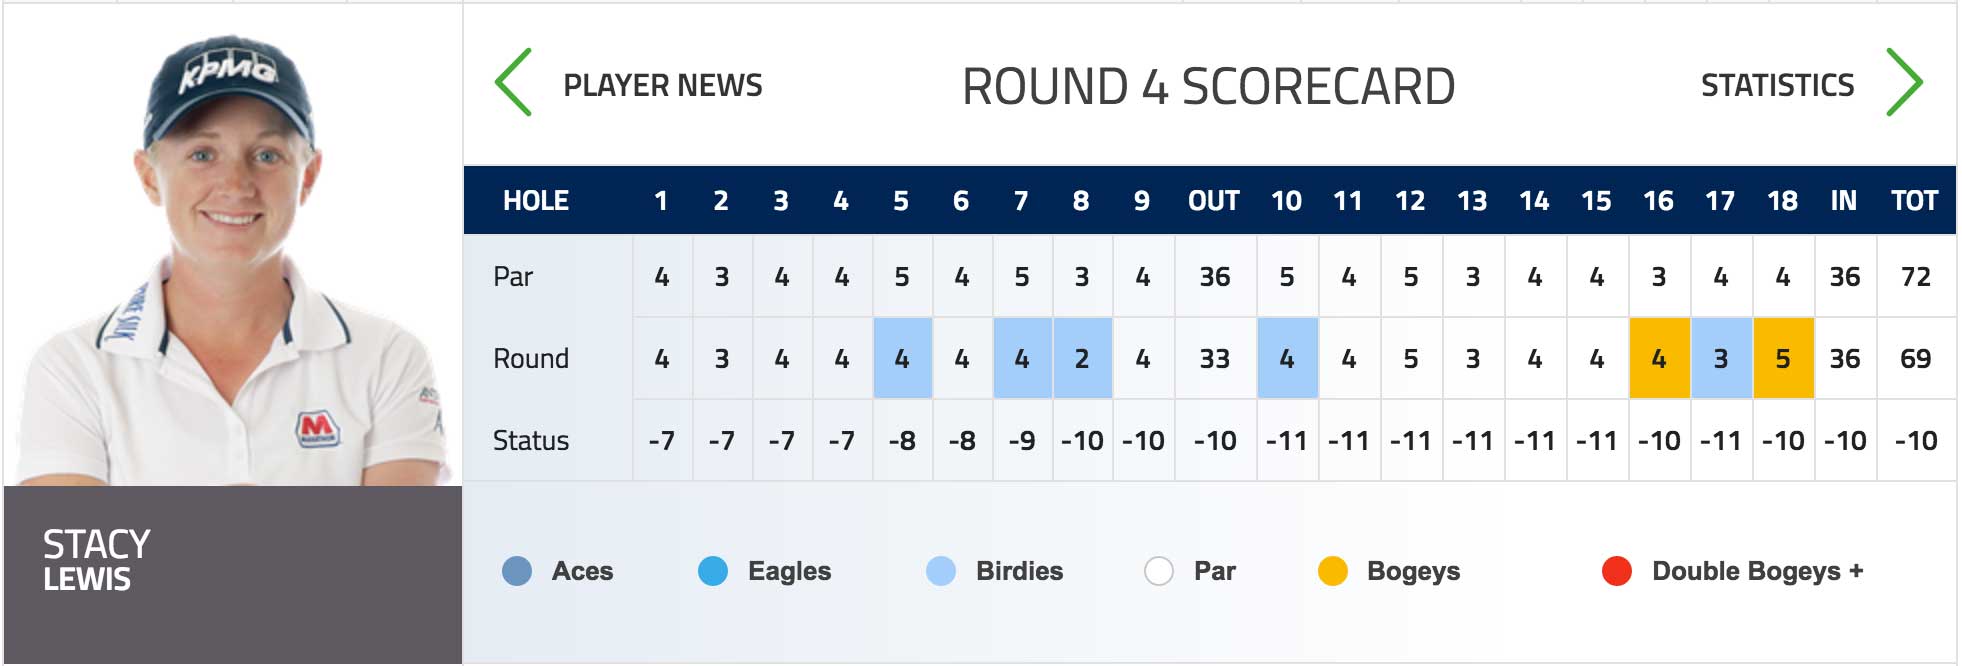
Task: Select the hole 8 birdie score cell
Action: [x=1082, y=358]
